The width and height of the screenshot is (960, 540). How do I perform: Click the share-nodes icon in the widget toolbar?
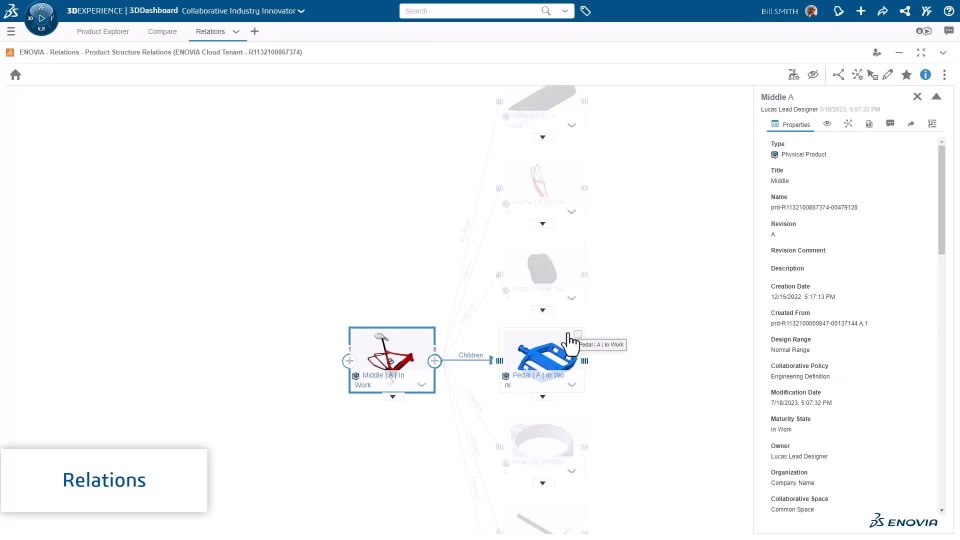pos(838,75)
